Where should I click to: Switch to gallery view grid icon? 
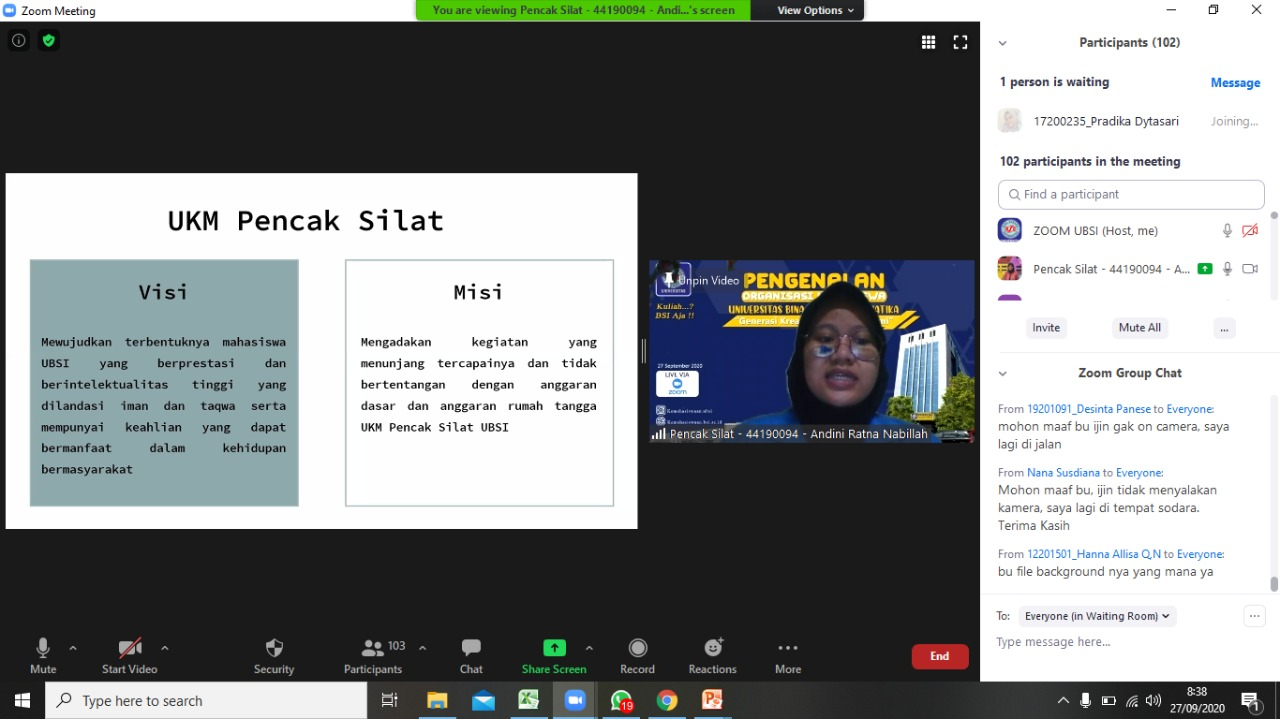tap(928, 42)
